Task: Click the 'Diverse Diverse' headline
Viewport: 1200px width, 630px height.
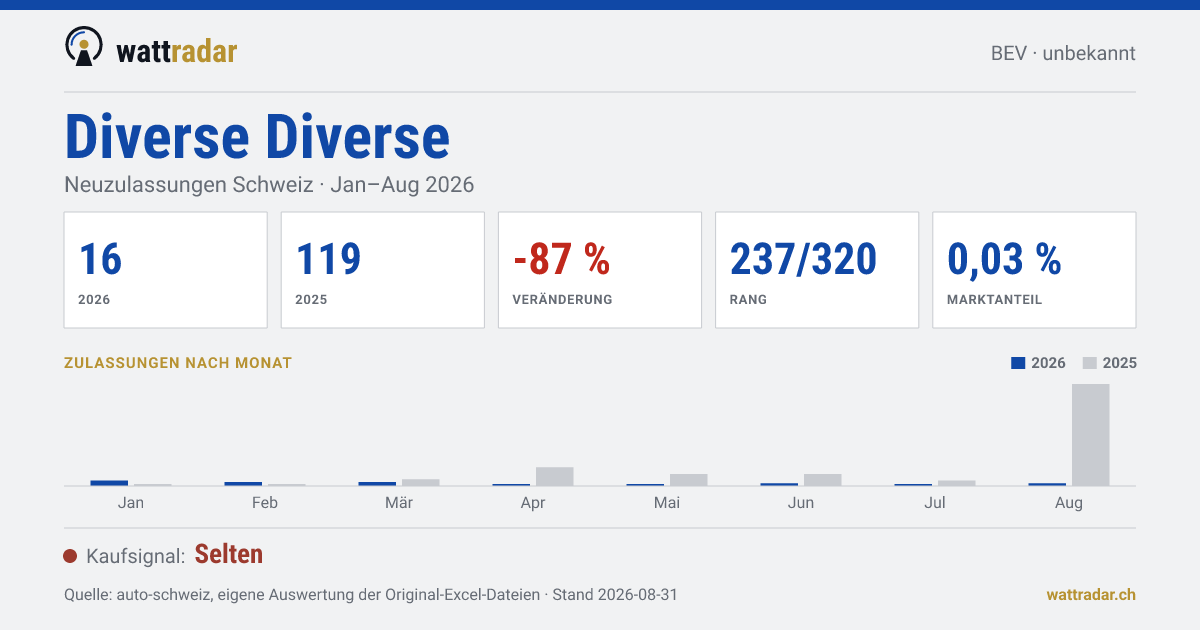Action: pyautogui.click(x=257, y=137)
